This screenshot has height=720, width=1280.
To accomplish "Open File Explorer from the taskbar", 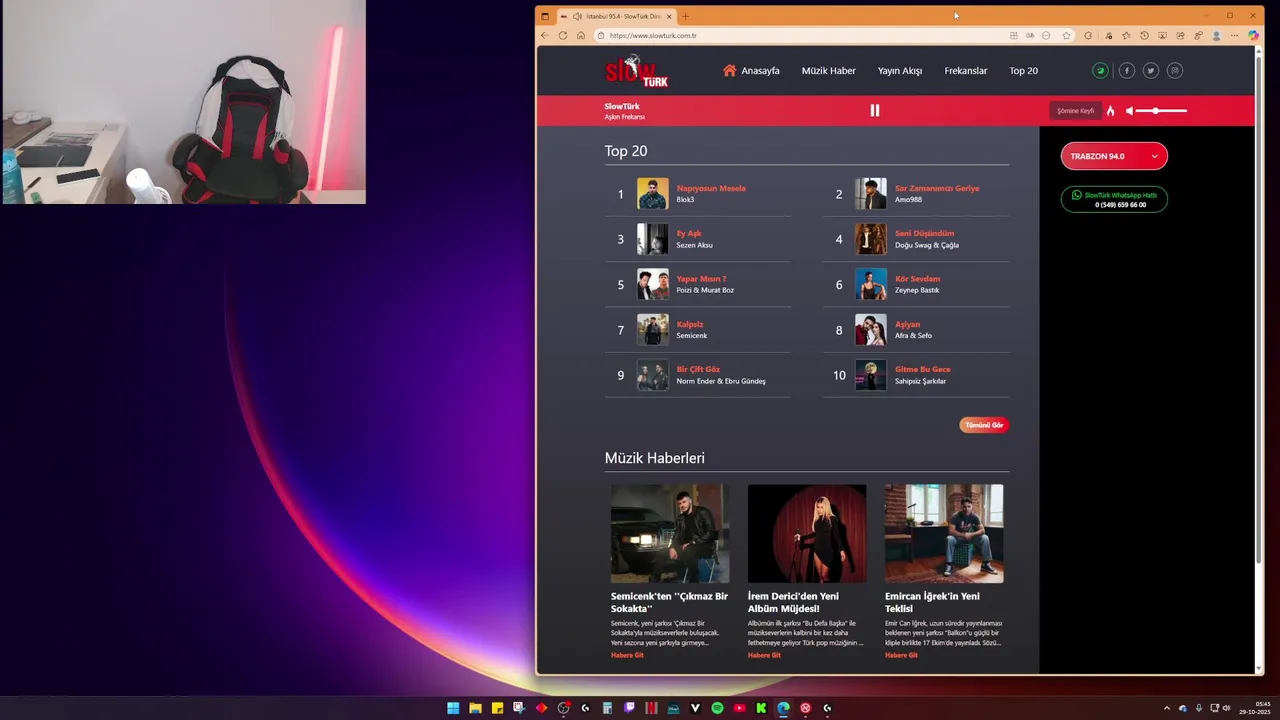I will click(x=475, y=708).
